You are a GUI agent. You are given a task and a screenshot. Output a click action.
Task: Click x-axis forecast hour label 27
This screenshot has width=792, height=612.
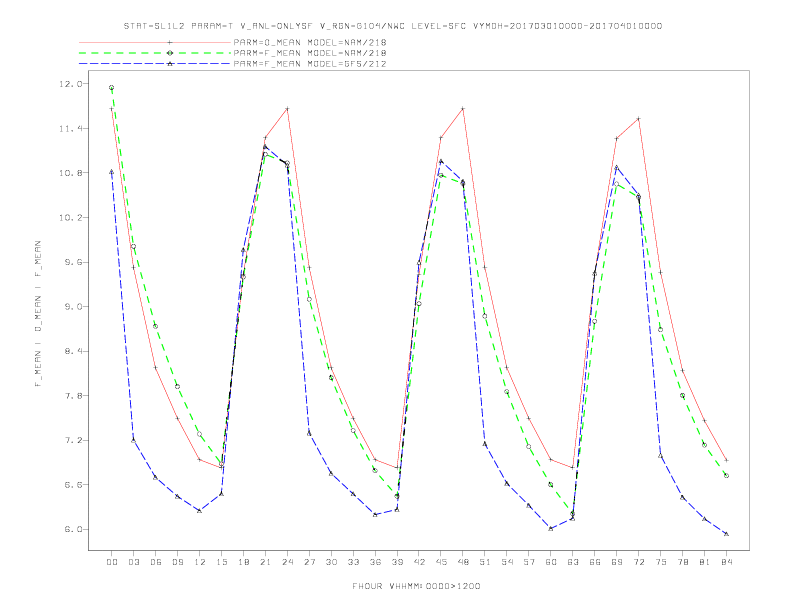point(309,562)
